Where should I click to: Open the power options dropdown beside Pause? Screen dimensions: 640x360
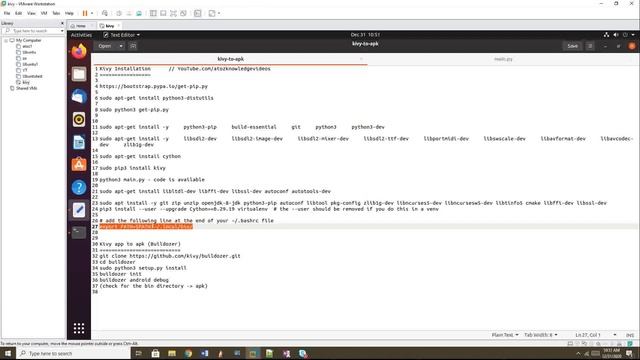click(92, 13)
